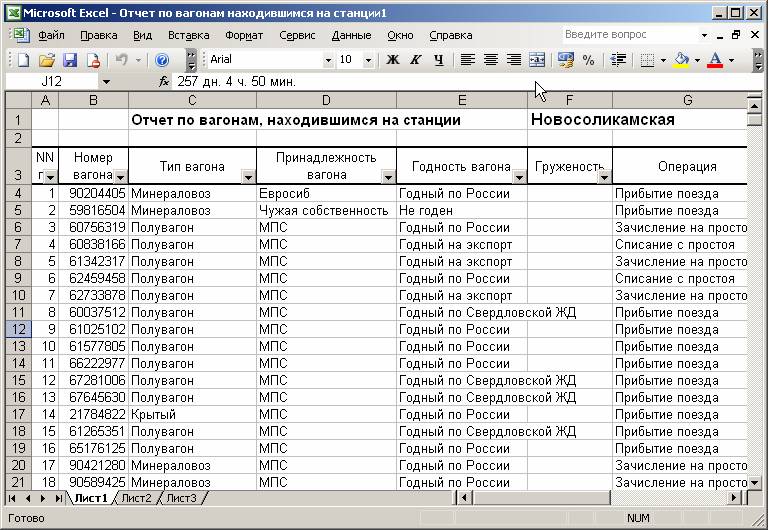Select the Крытый wagon type cell

192,414
